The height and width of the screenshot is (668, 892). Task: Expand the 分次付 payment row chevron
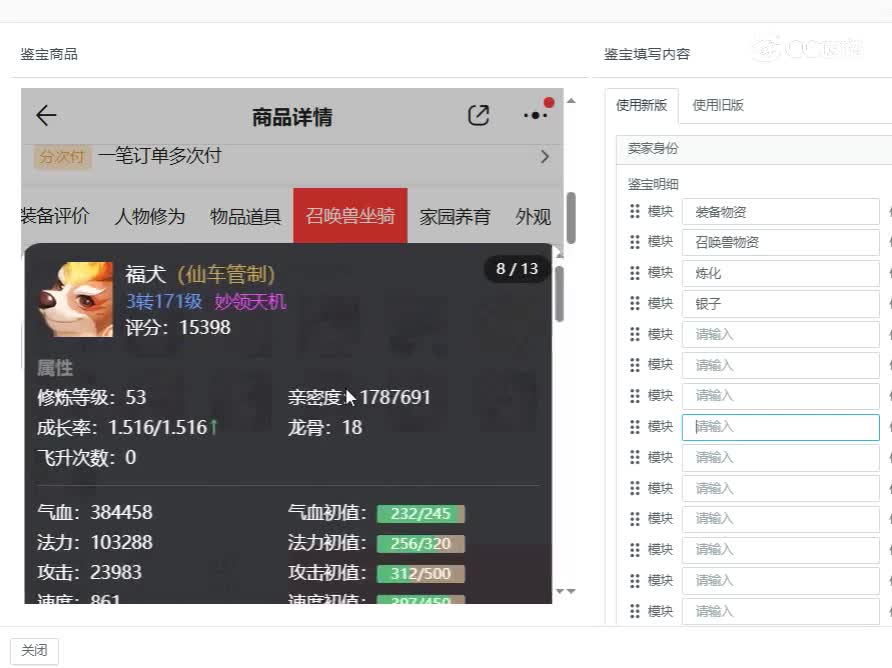click(x=544, y=156)
